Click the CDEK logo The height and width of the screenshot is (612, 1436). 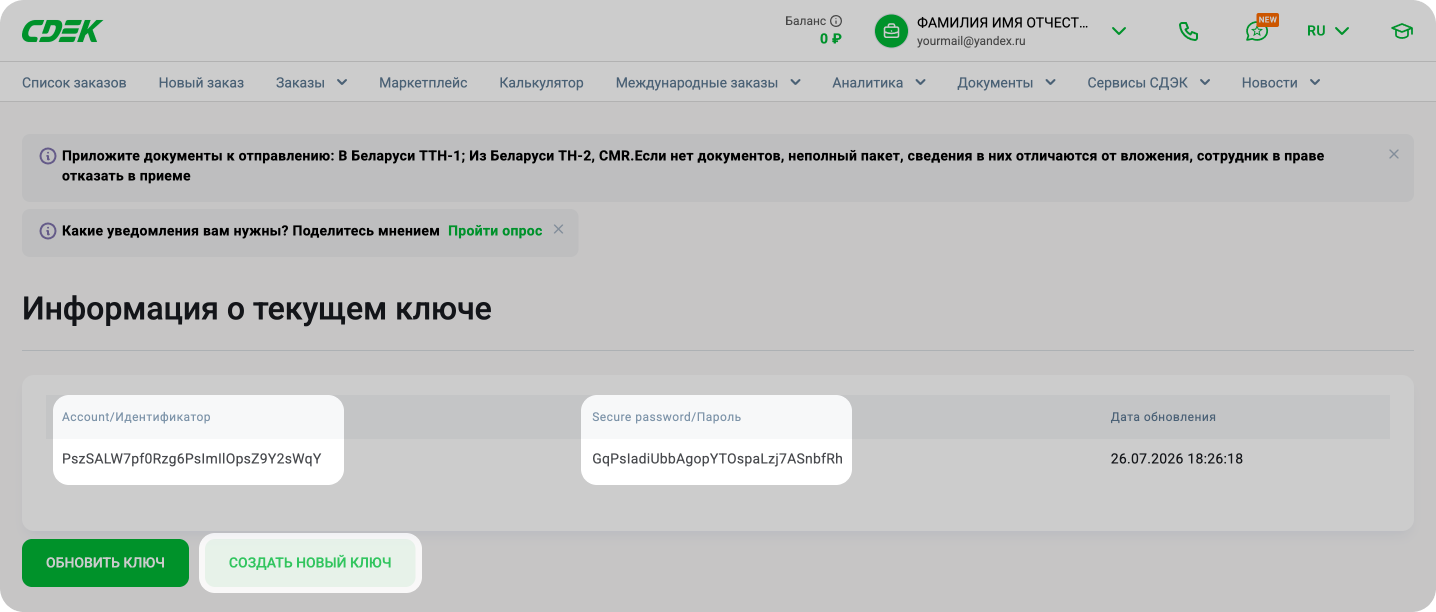tap(62, 31)
